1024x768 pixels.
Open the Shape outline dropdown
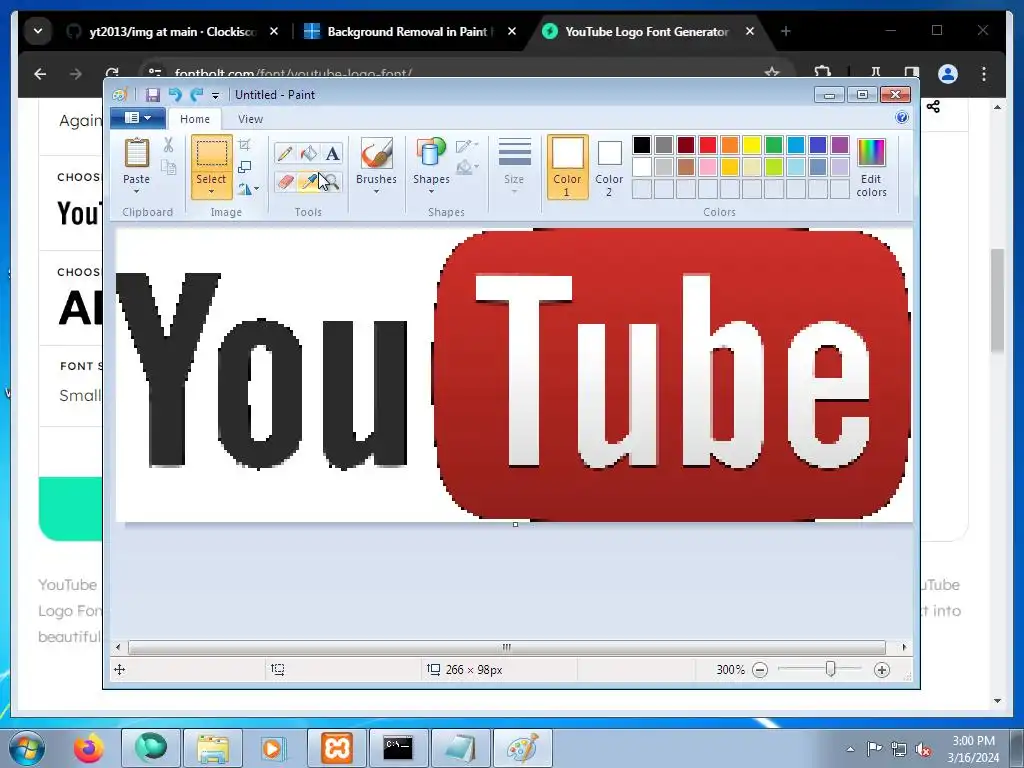tap(467, 146)
